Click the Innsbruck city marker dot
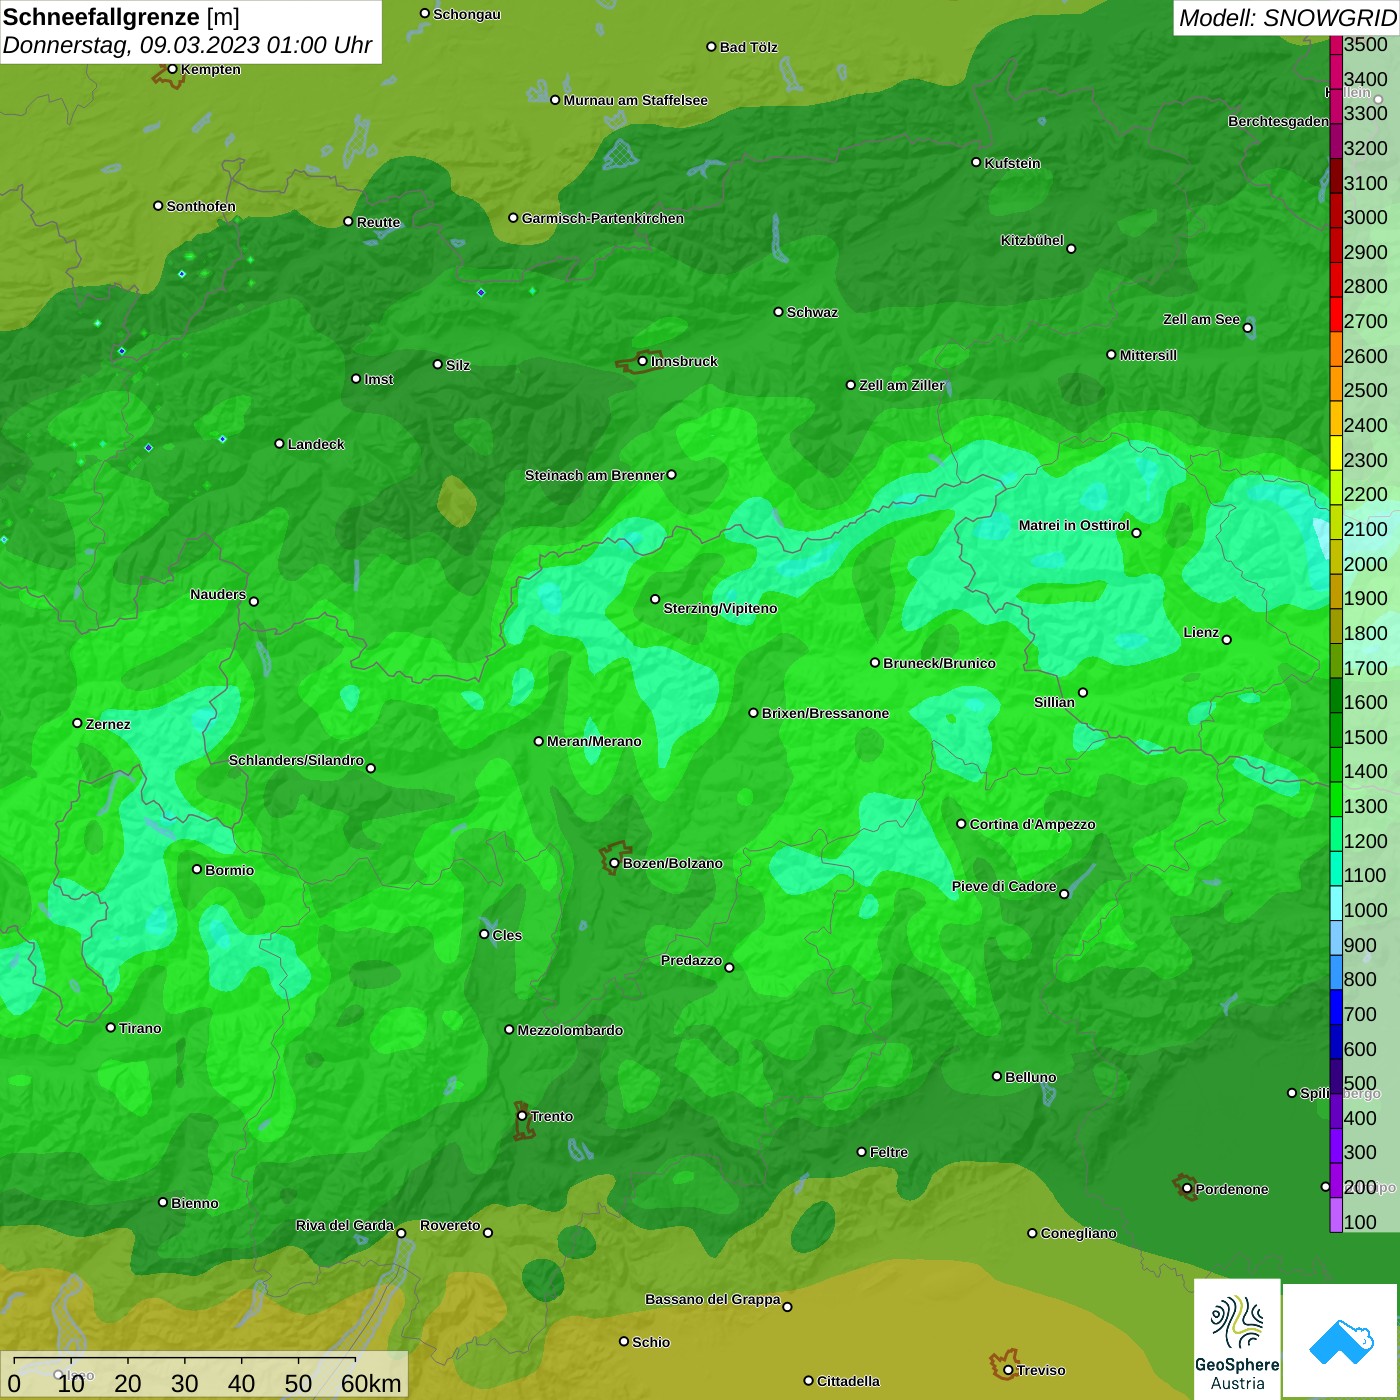Viewport: 1400px width, 1400px height. (642, 361)
